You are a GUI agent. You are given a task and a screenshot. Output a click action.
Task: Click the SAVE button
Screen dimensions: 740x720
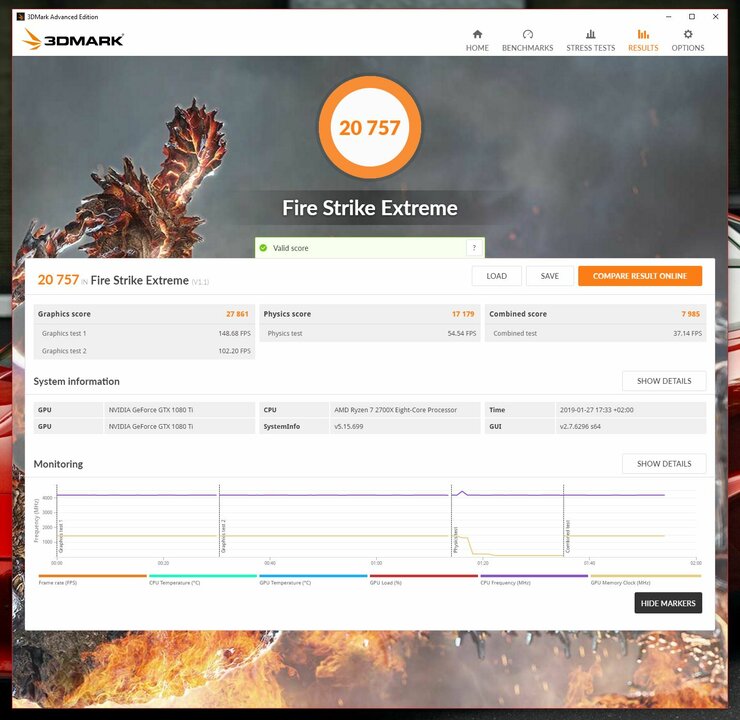(550, 276)
